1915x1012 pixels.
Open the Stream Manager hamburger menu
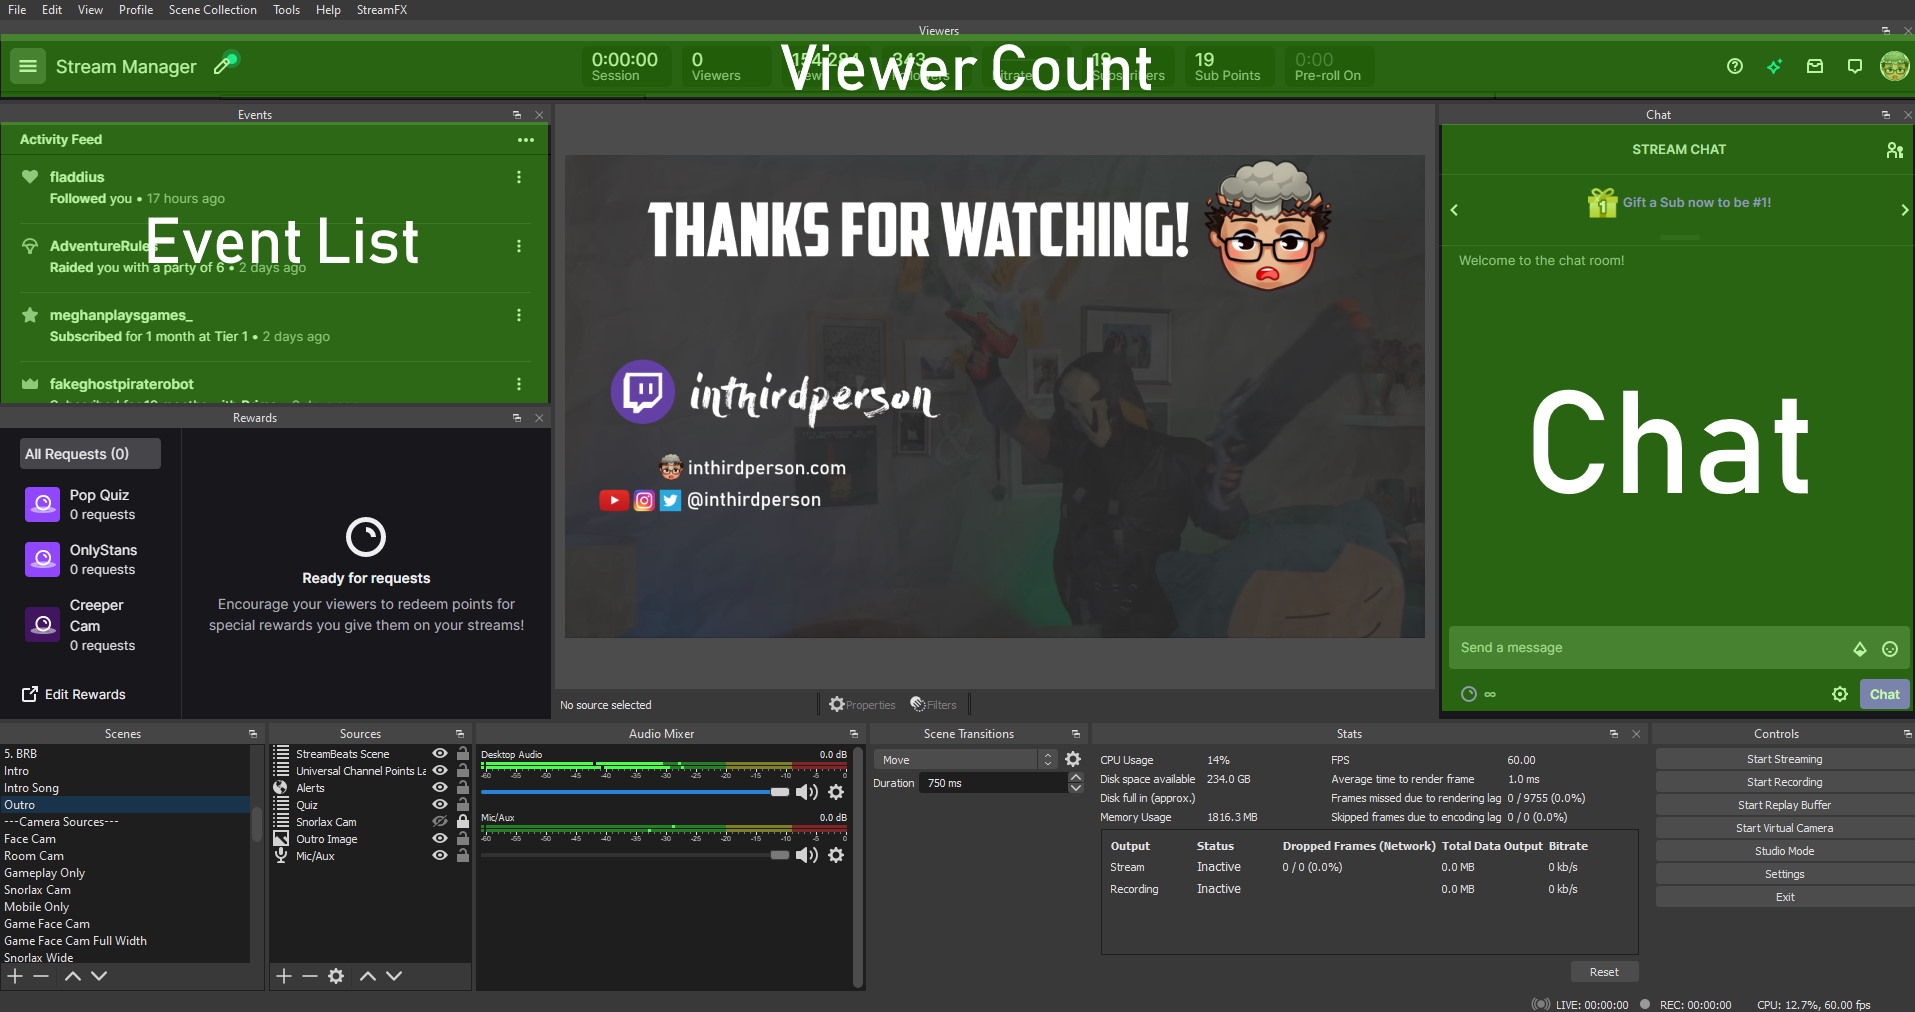tap(28, 66)
